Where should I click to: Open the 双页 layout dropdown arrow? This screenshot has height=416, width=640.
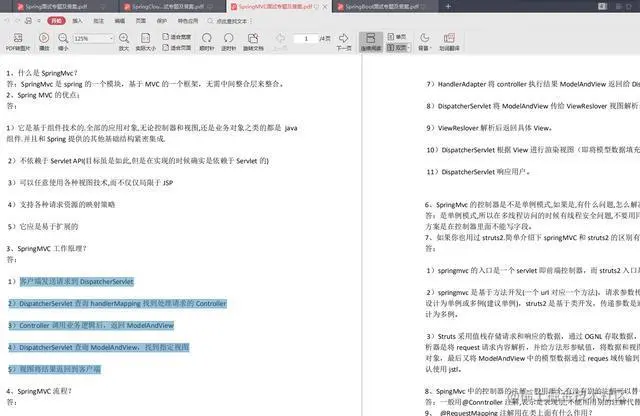[x=409, y=48]
